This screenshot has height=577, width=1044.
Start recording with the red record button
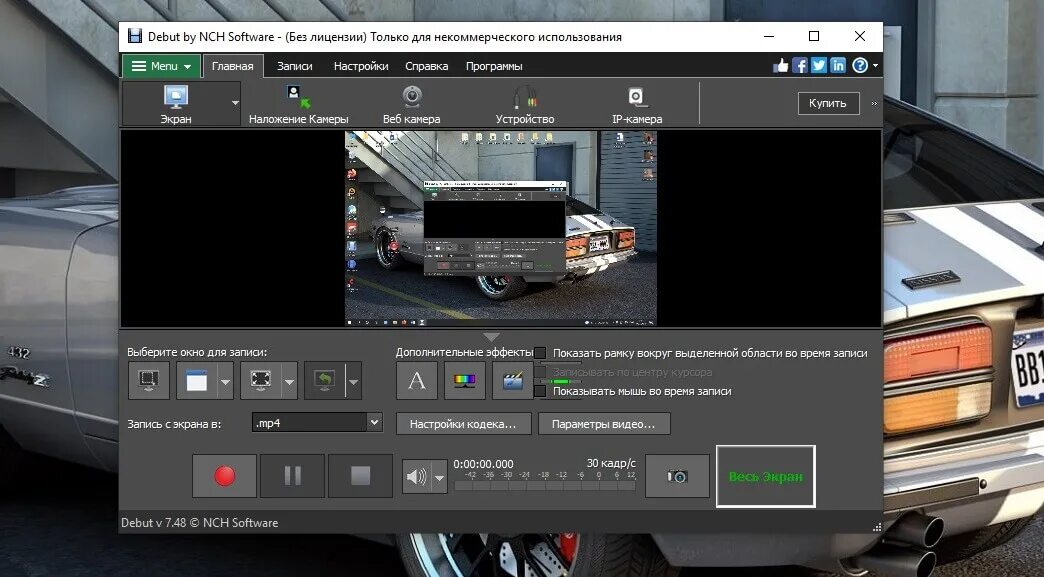pyautogui.click(x=224, y=476)
